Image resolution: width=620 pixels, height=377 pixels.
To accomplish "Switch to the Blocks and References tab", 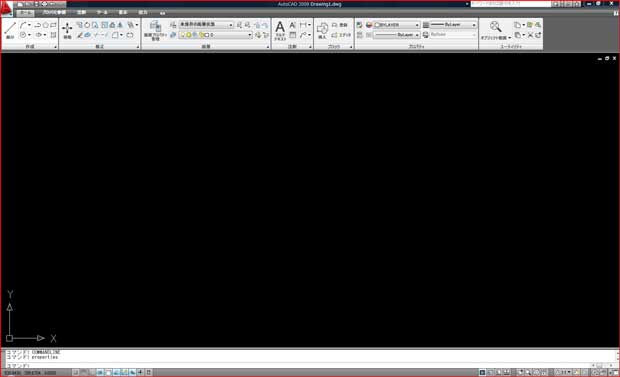I will click(54, 13).
